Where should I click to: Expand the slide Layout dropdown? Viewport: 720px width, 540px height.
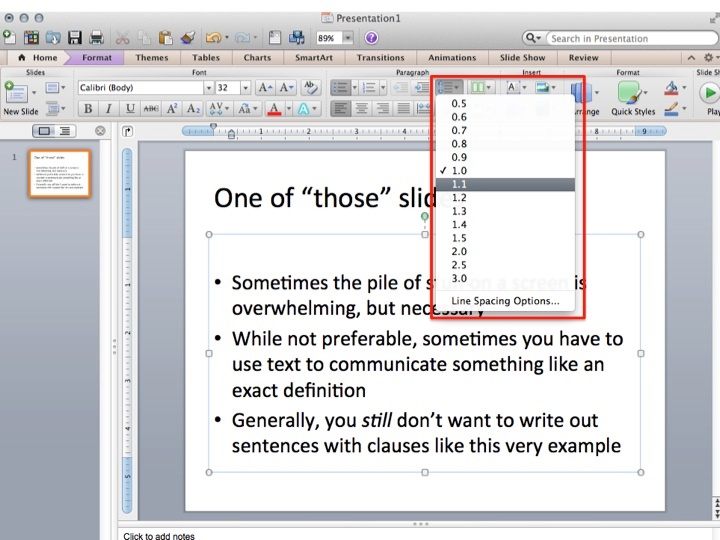coord(56,87)
